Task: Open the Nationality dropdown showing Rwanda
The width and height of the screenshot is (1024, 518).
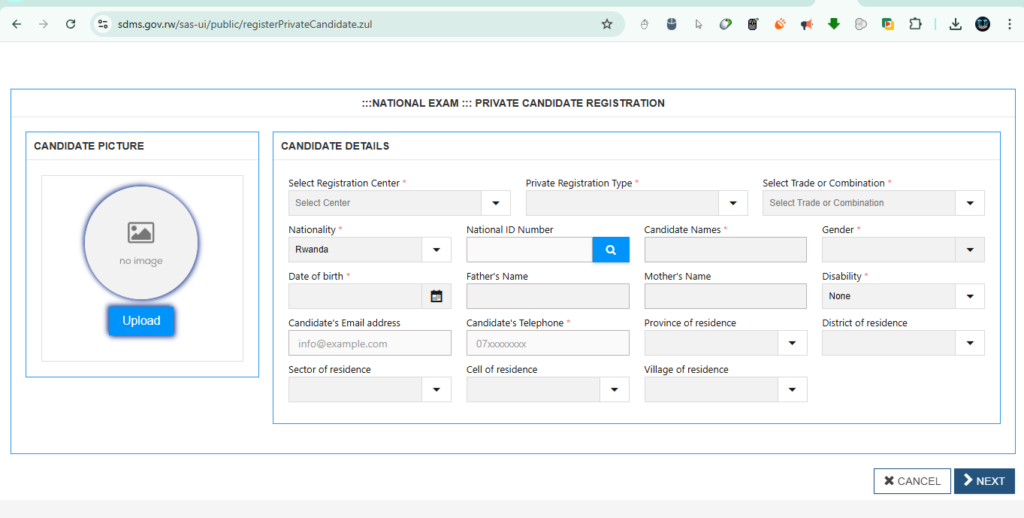Action: click(x=436, y=250)
